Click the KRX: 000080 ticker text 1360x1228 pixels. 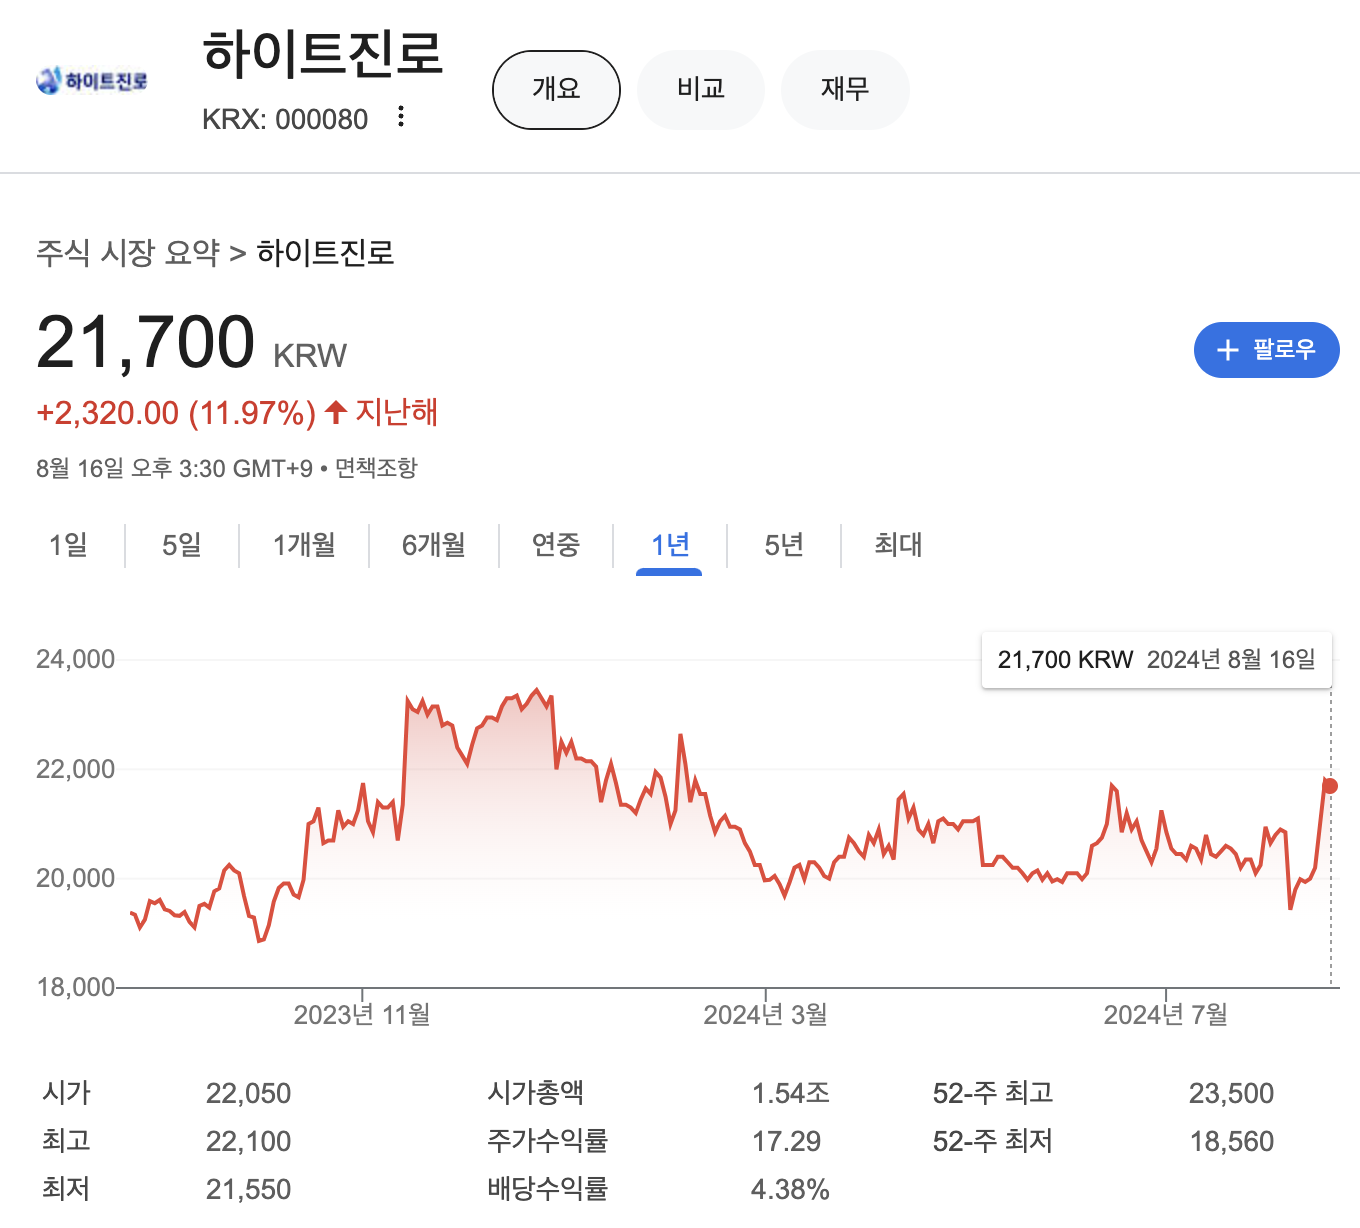click(285, 119)
